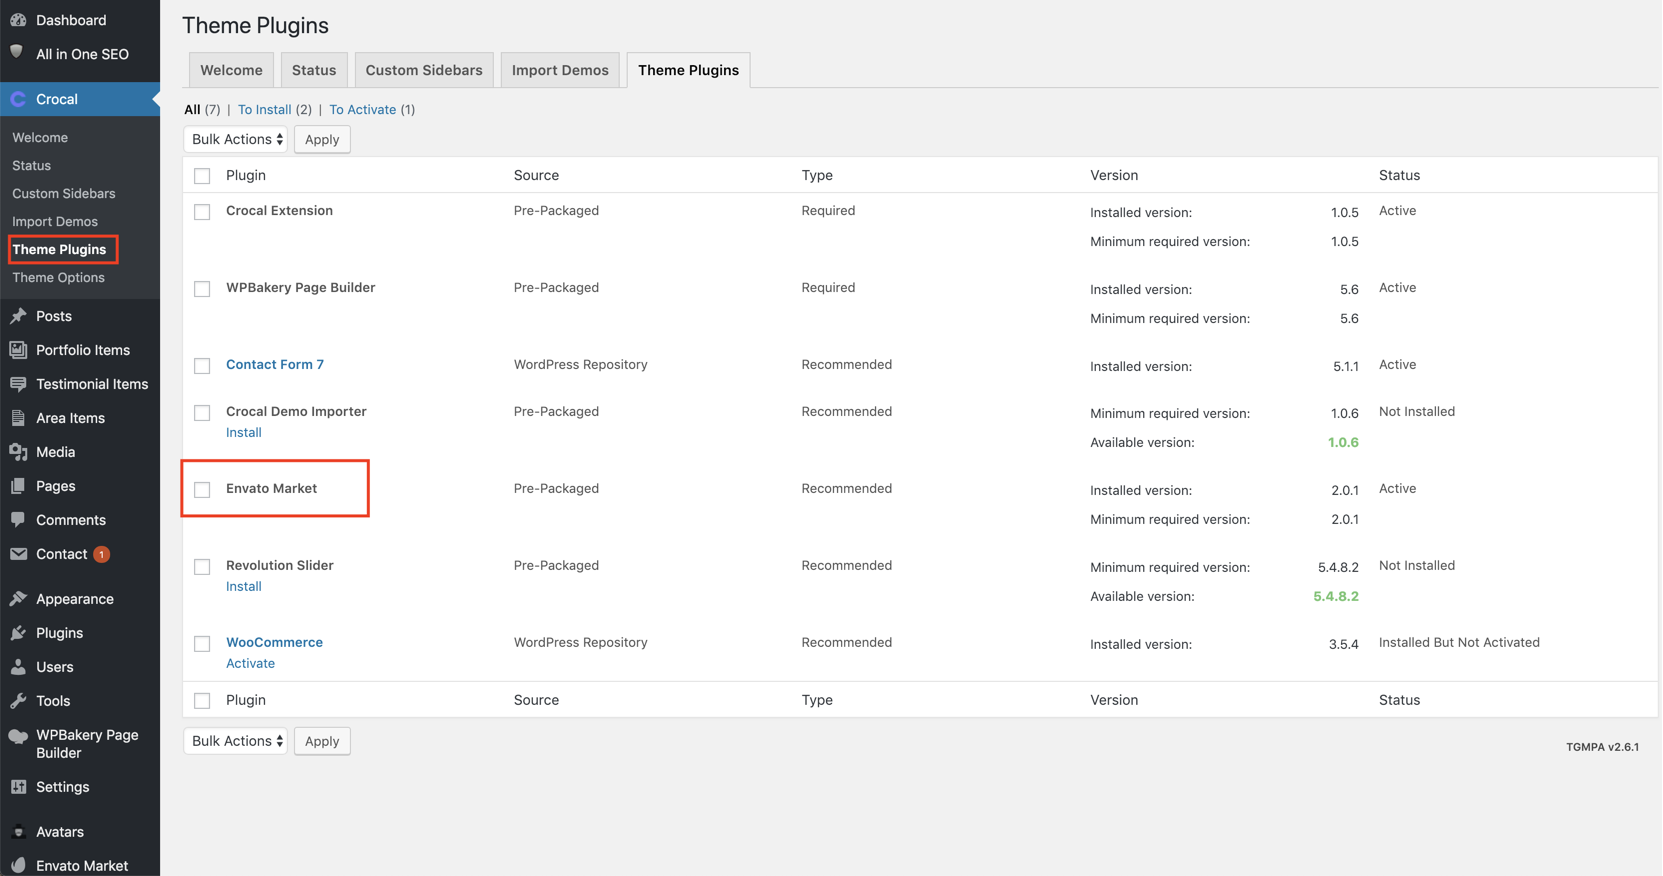
Task: Open Welcome in Crocal submenu
Action: (x=40, y=137)
